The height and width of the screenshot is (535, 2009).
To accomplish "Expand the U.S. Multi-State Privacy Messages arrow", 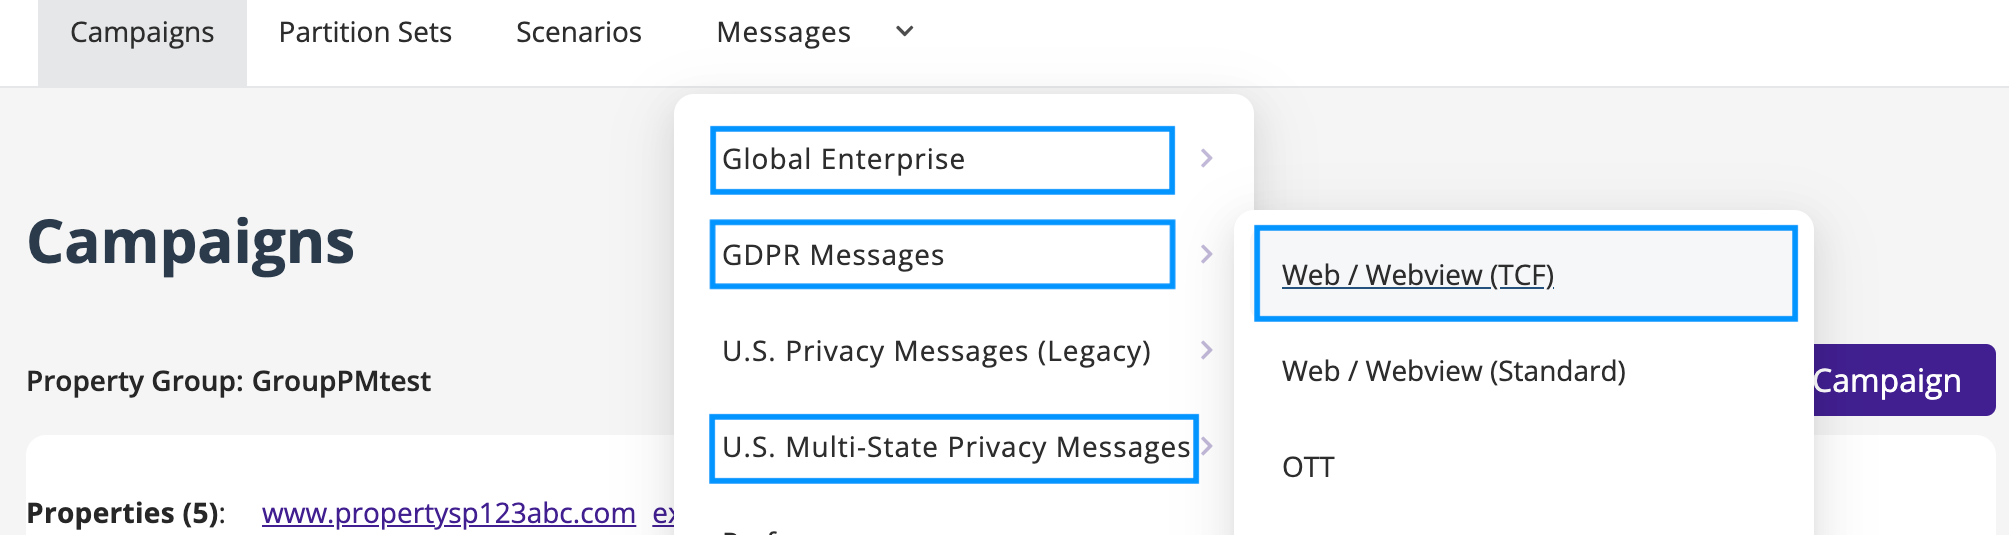I will pyautogui.click(x=1208, y=446).
